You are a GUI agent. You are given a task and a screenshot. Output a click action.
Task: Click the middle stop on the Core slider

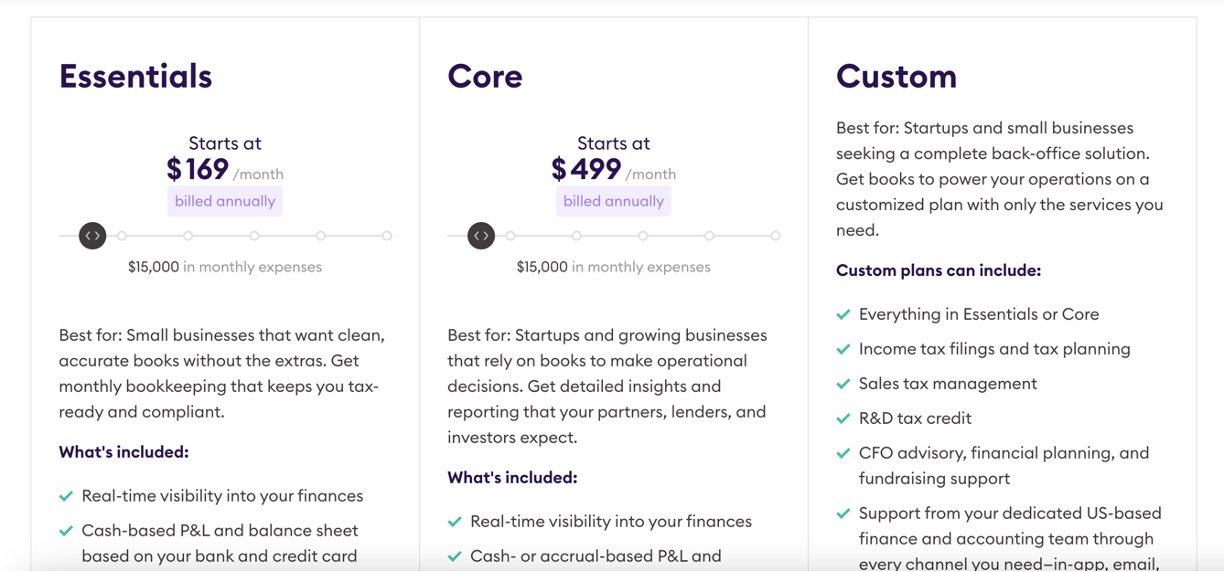coord(643,236)
